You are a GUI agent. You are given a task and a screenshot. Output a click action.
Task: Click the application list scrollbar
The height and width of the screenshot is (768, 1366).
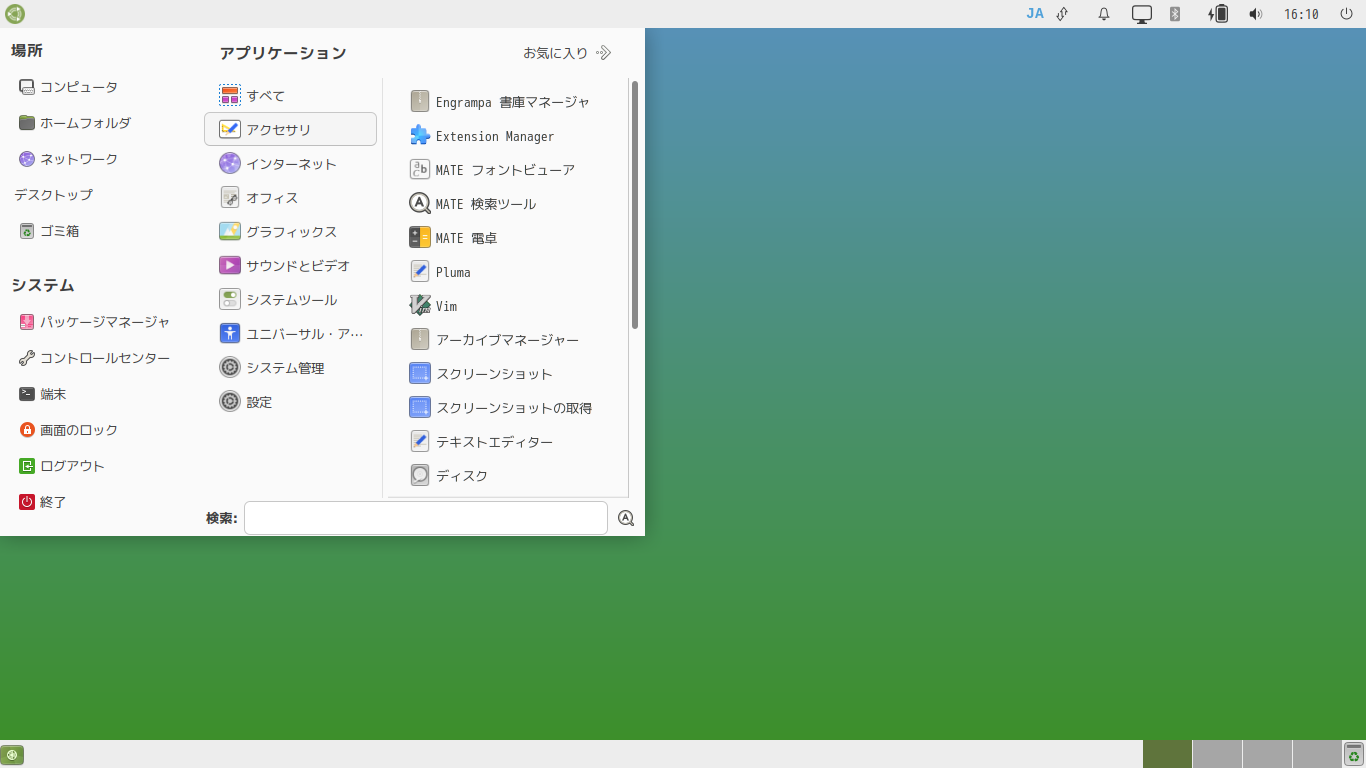click(x=635, y=205)
